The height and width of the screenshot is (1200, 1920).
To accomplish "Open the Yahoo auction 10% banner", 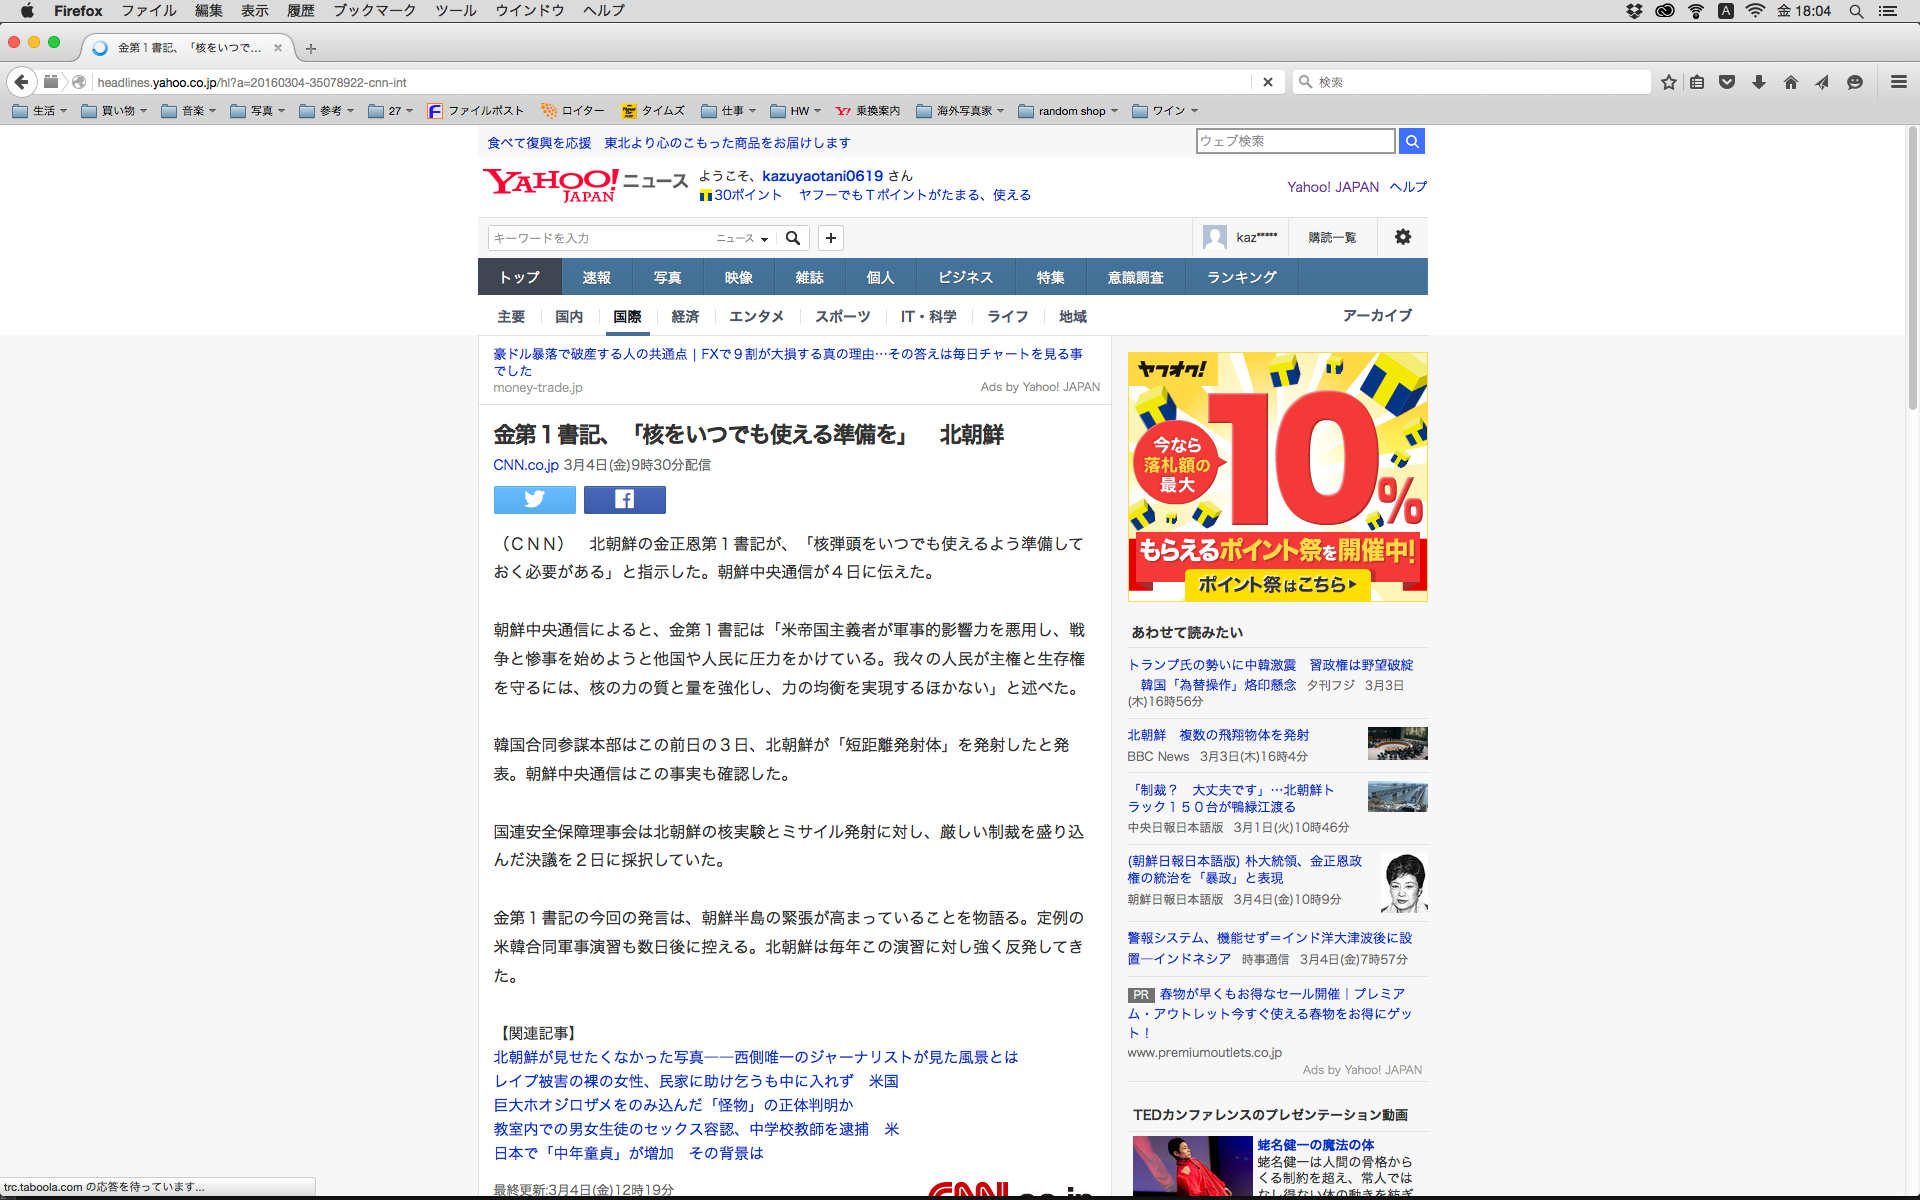I will tap(1277, 477).
